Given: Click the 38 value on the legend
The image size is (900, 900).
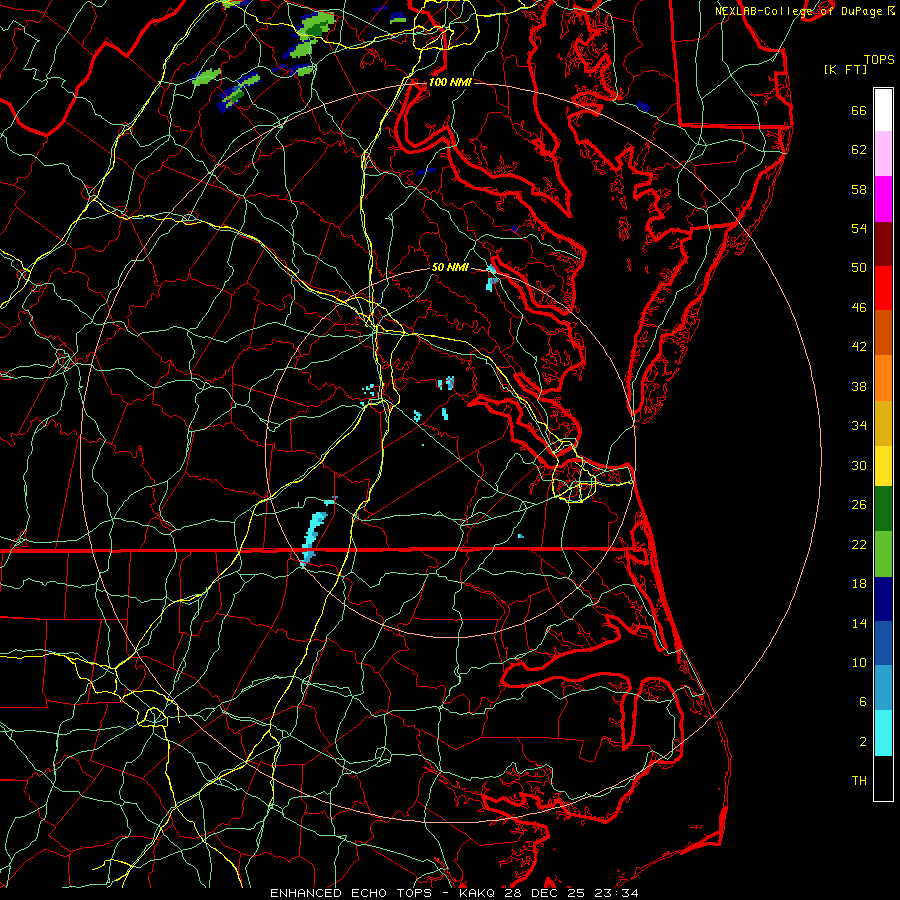Looking at the screenshot, I should 859,386.
